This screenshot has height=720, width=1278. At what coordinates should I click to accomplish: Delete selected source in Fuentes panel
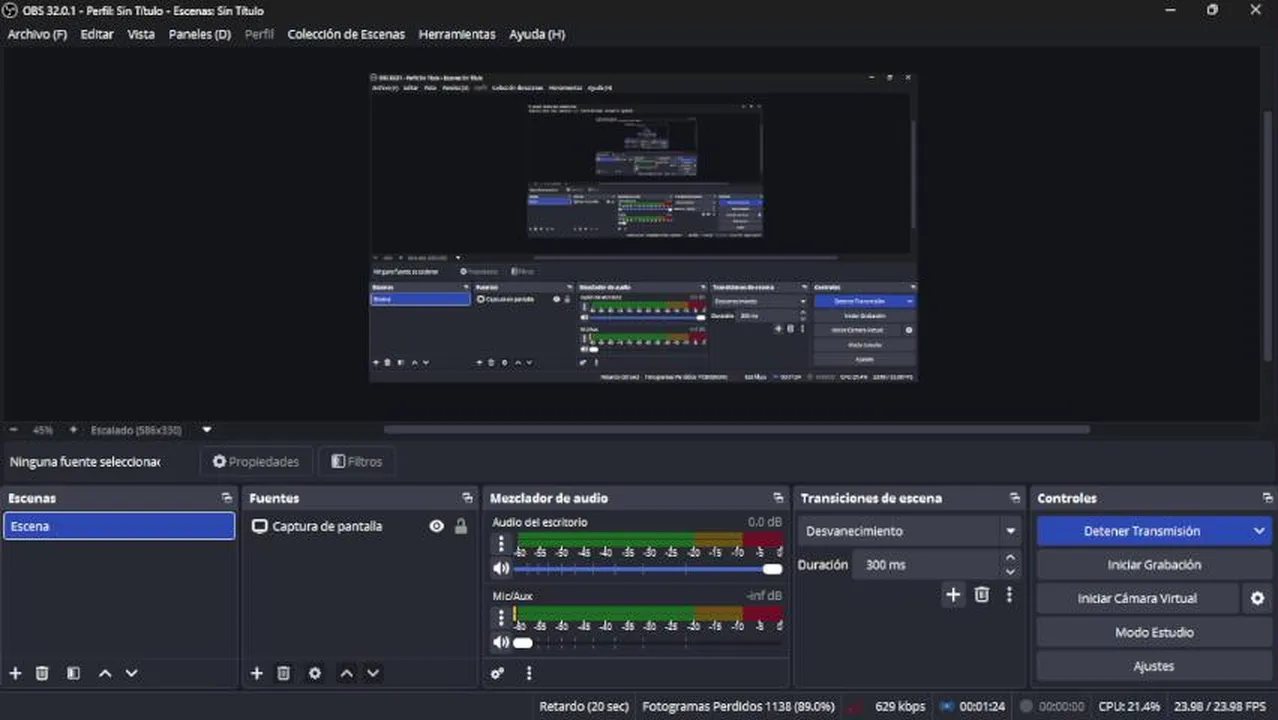284,673
